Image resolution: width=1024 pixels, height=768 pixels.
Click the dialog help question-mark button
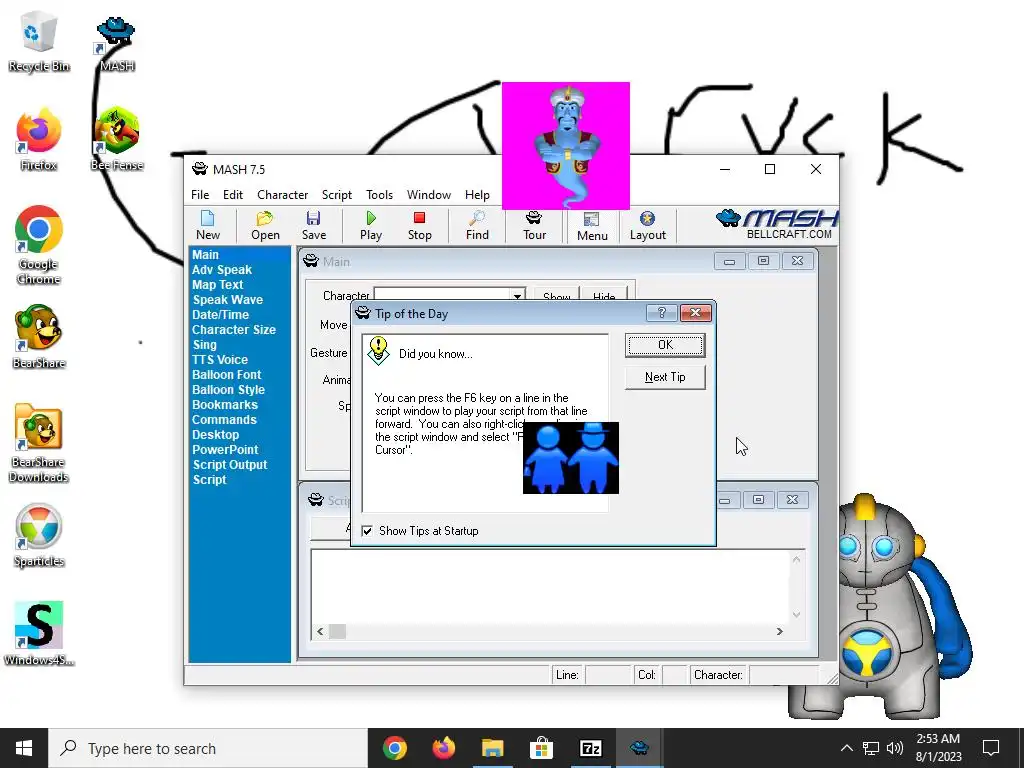[662, 313]
